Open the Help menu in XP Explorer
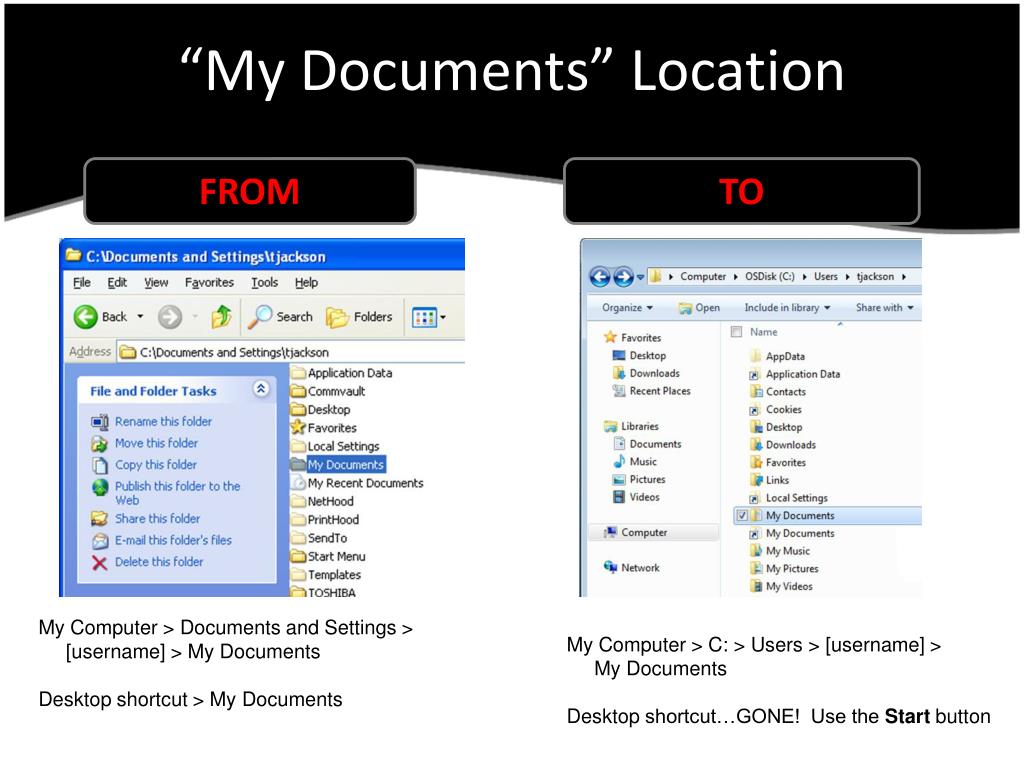Viewport: 1024px width, 768px height. (306, 282)
